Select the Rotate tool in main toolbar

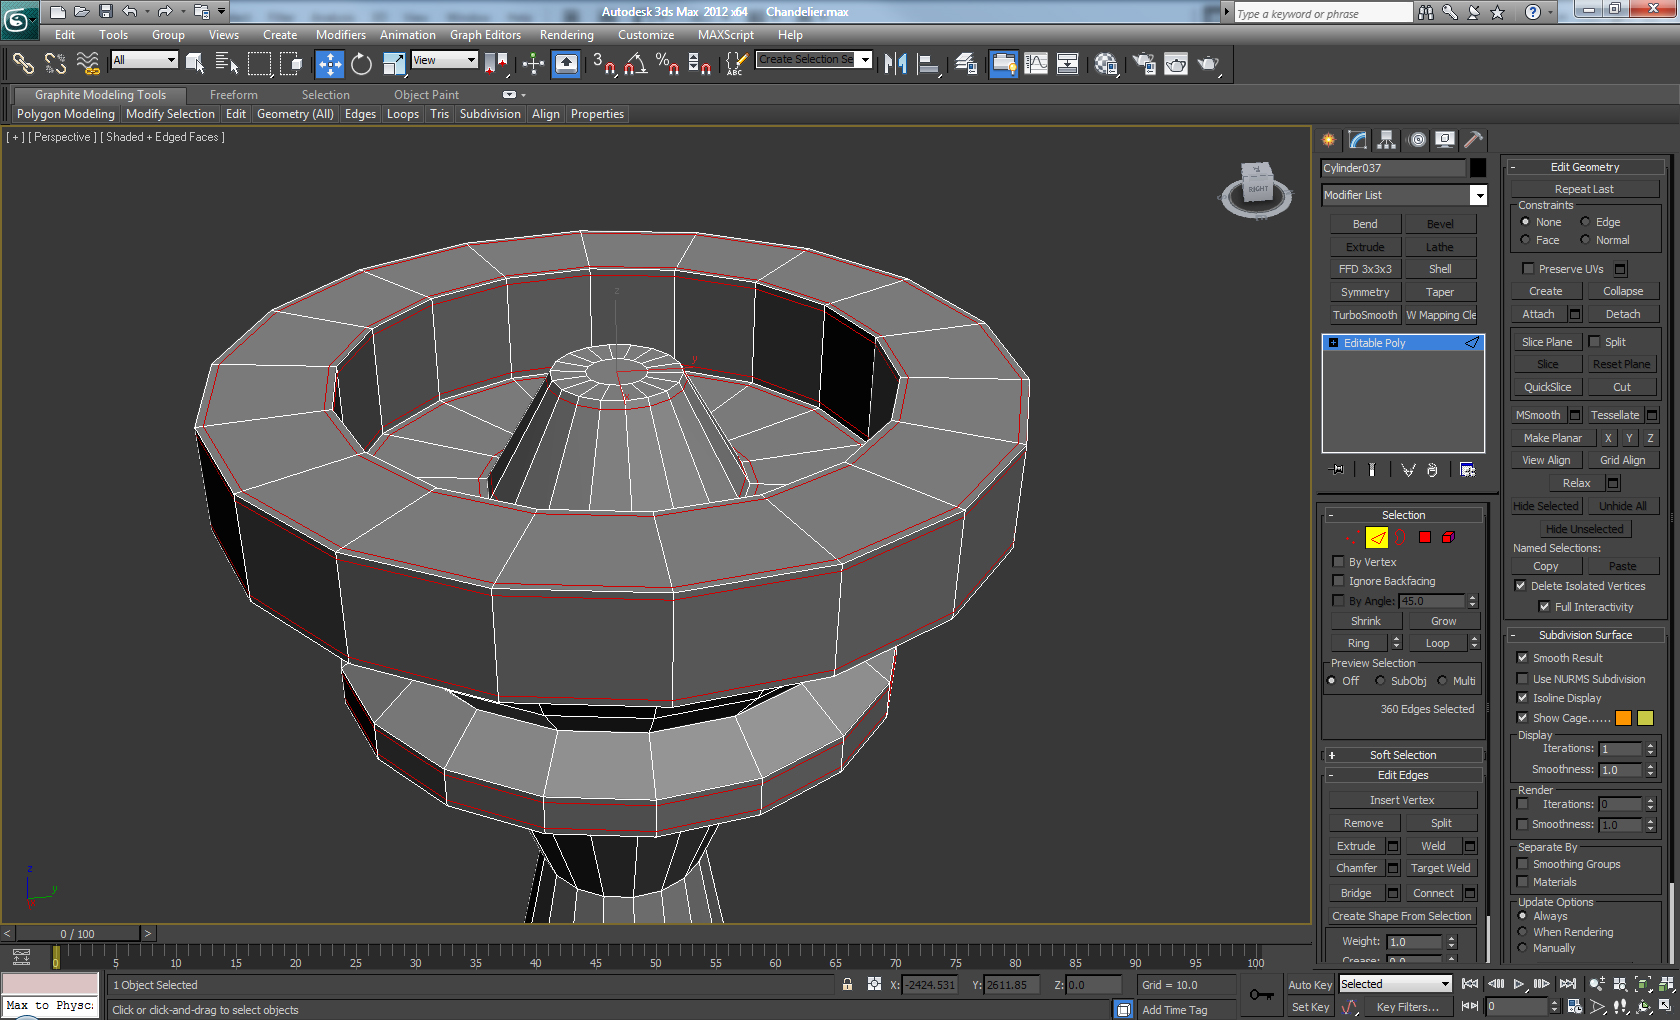361,64
